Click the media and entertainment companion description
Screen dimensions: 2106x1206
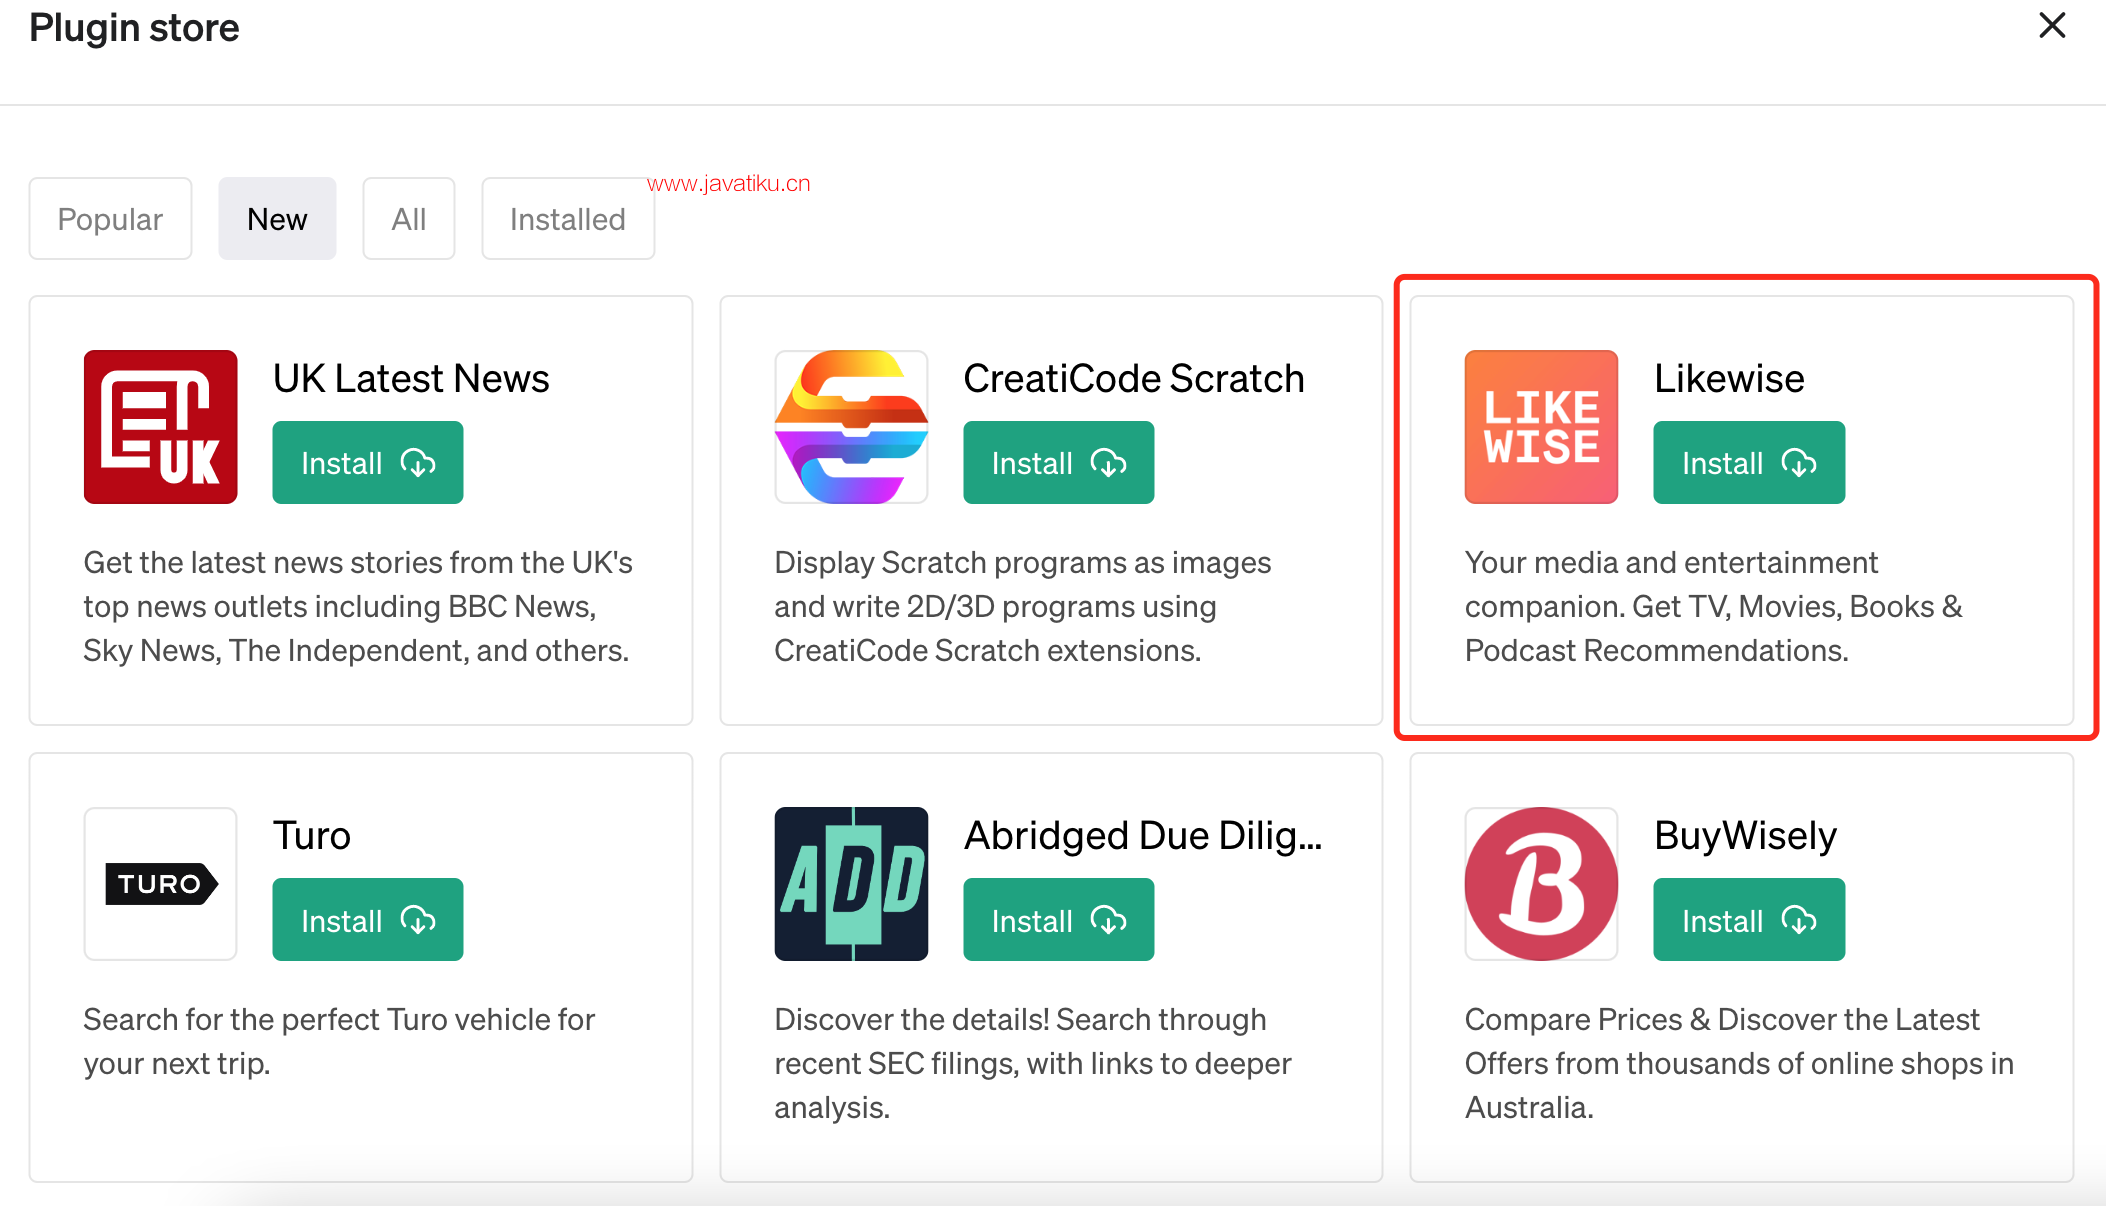pyautogui.click(x=1713, y=607)
